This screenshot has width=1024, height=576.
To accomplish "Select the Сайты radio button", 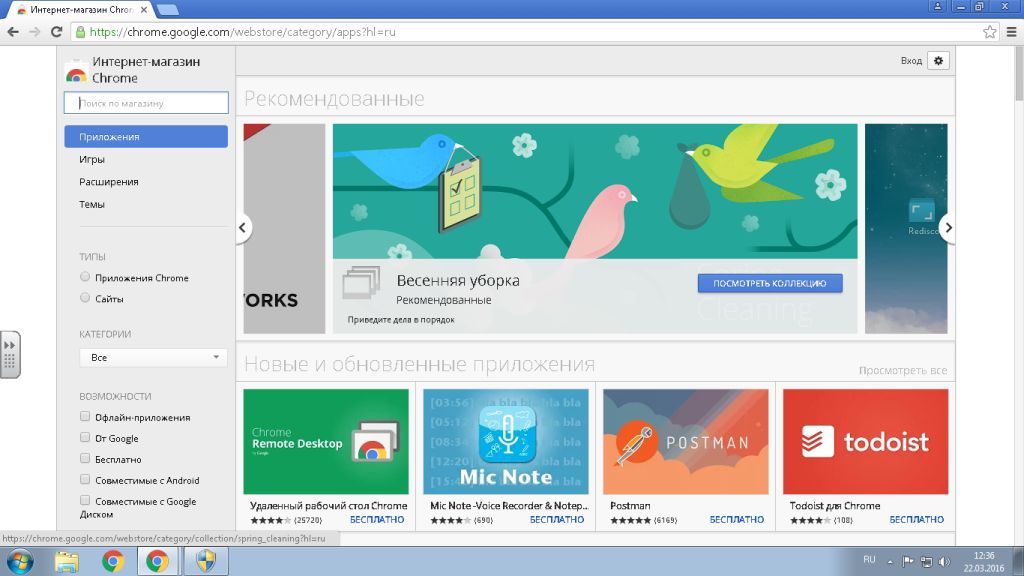I will pos(85,298).
